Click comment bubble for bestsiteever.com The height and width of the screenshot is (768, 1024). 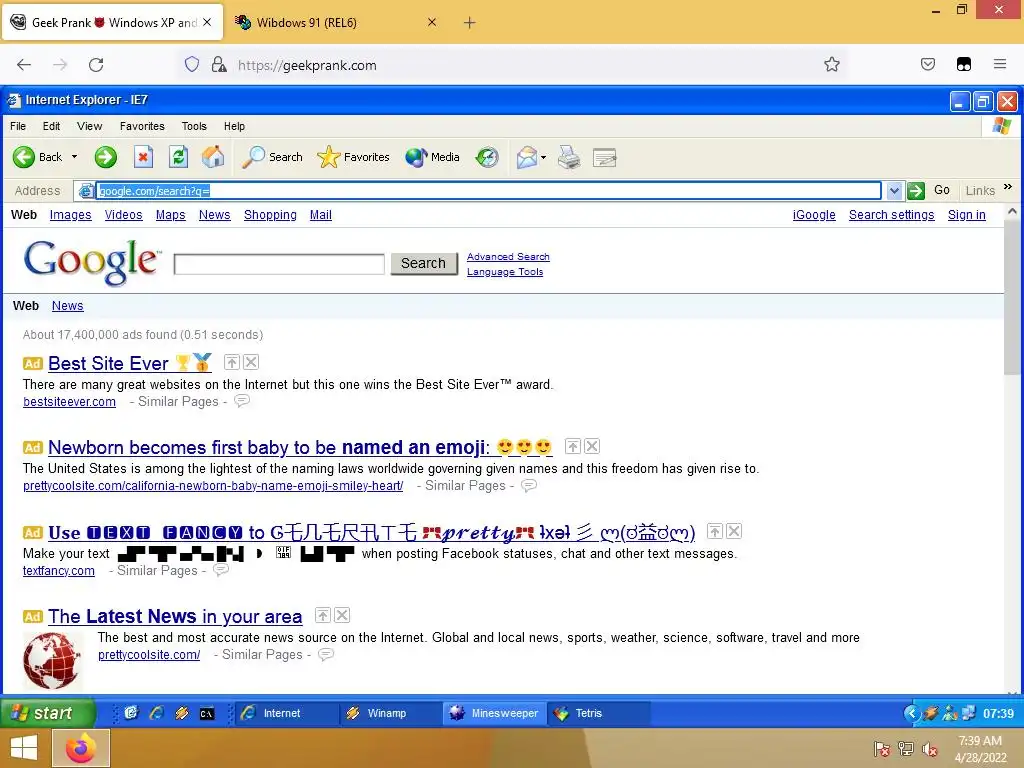(x=242, y=400)
